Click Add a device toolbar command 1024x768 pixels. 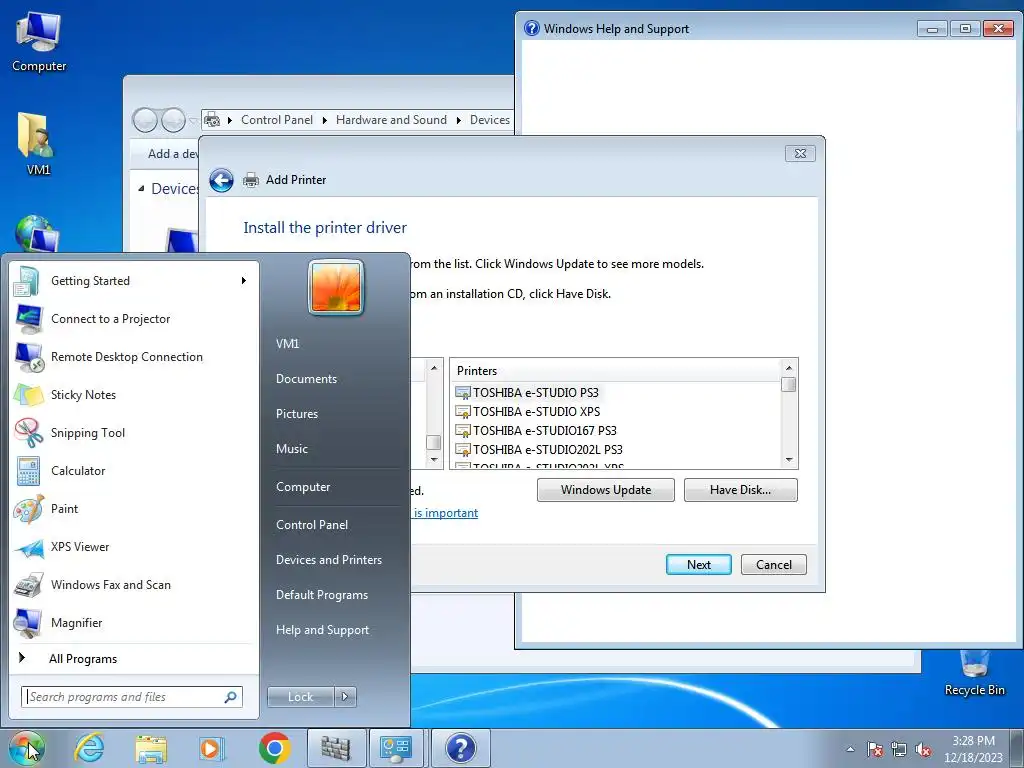[x=173, y=154]
